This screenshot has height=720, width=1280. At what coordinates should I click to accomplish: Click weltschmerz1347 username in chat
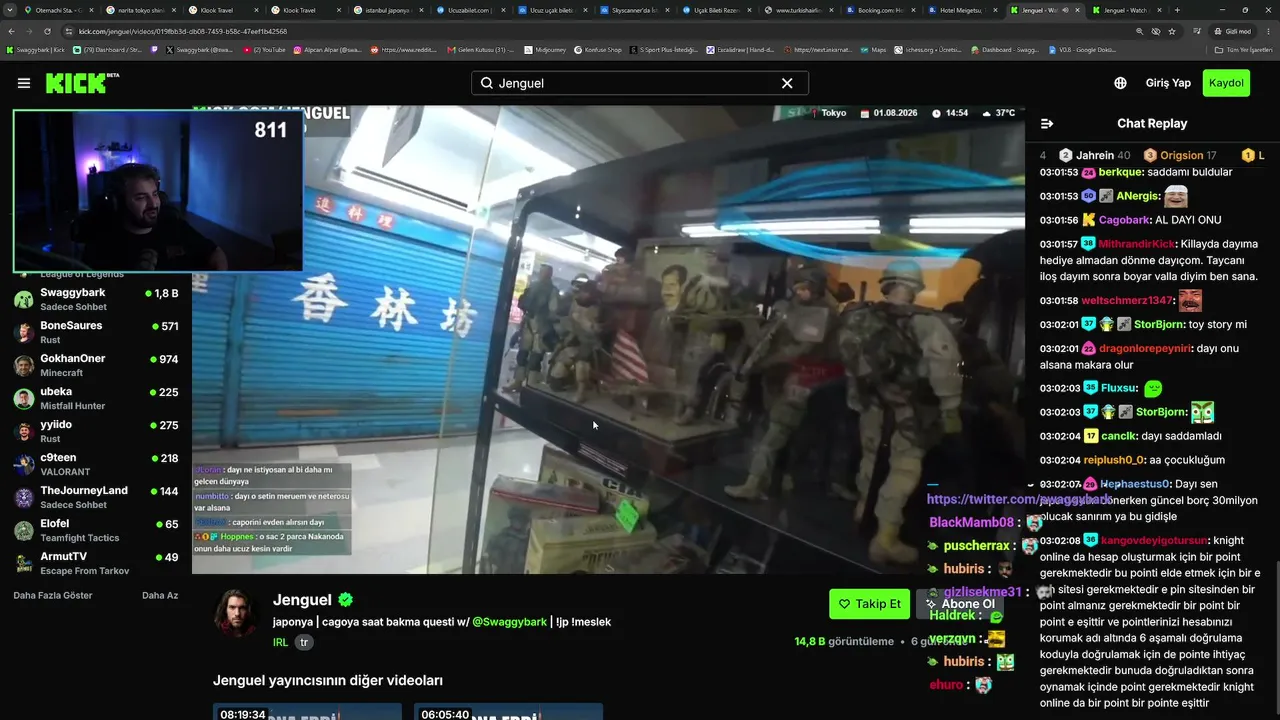[1126, 300]
